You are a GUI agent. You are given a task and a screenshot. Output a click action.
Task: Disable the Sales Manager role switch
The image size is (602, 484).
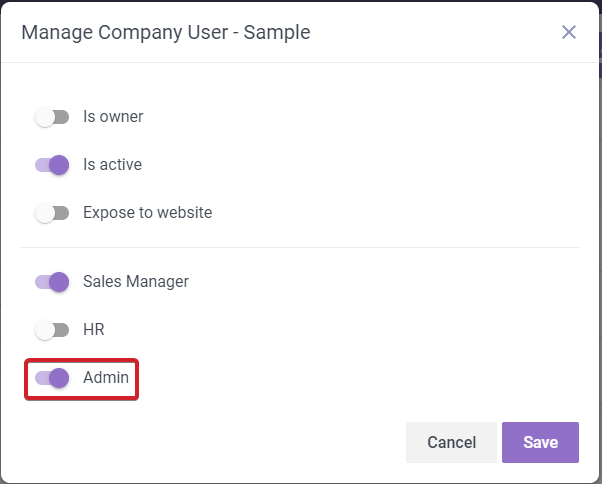coord(51,282)
